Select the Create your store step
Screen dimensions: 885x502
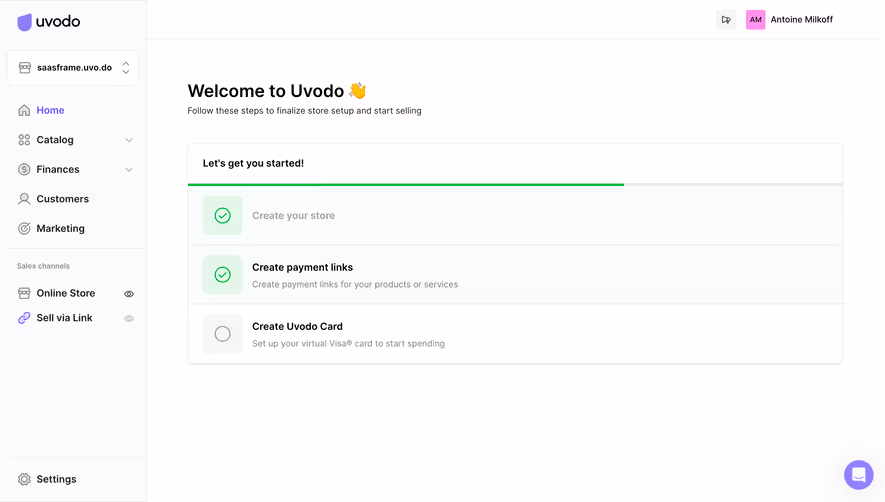tap(515, 216)
